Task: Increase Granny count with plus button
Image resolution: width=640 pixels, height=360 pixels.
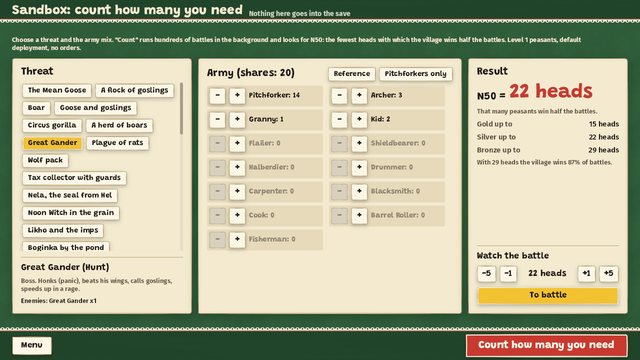Action: 237,120
